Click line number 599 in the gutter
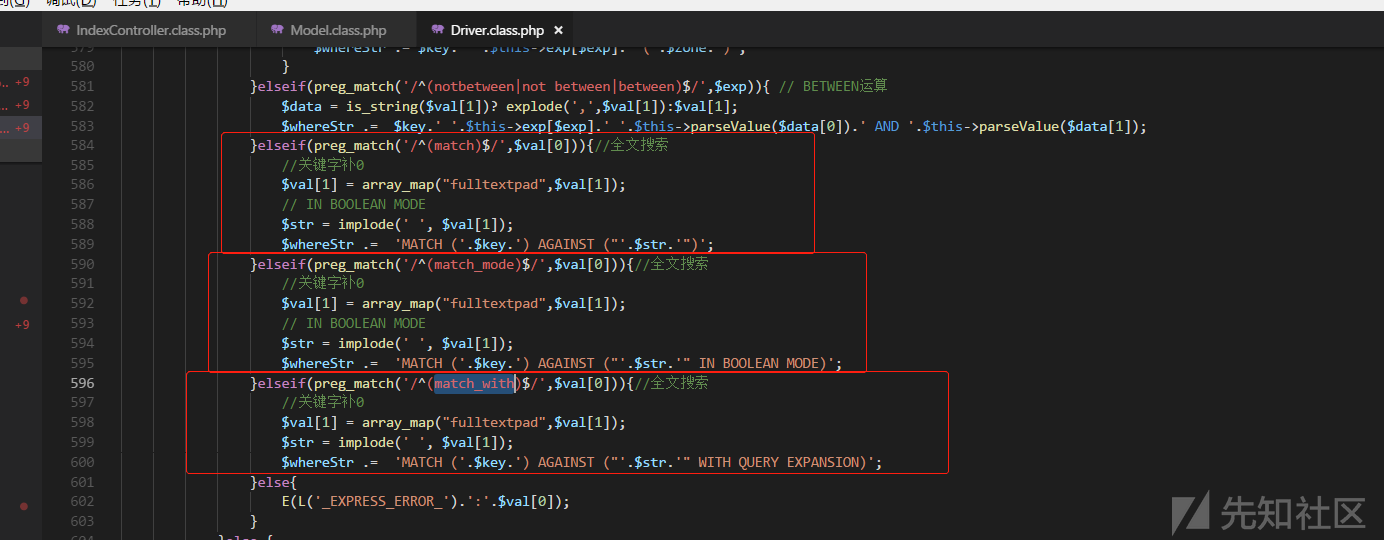The width and height of the screenshot is (1384, 540). coord(82,443)
